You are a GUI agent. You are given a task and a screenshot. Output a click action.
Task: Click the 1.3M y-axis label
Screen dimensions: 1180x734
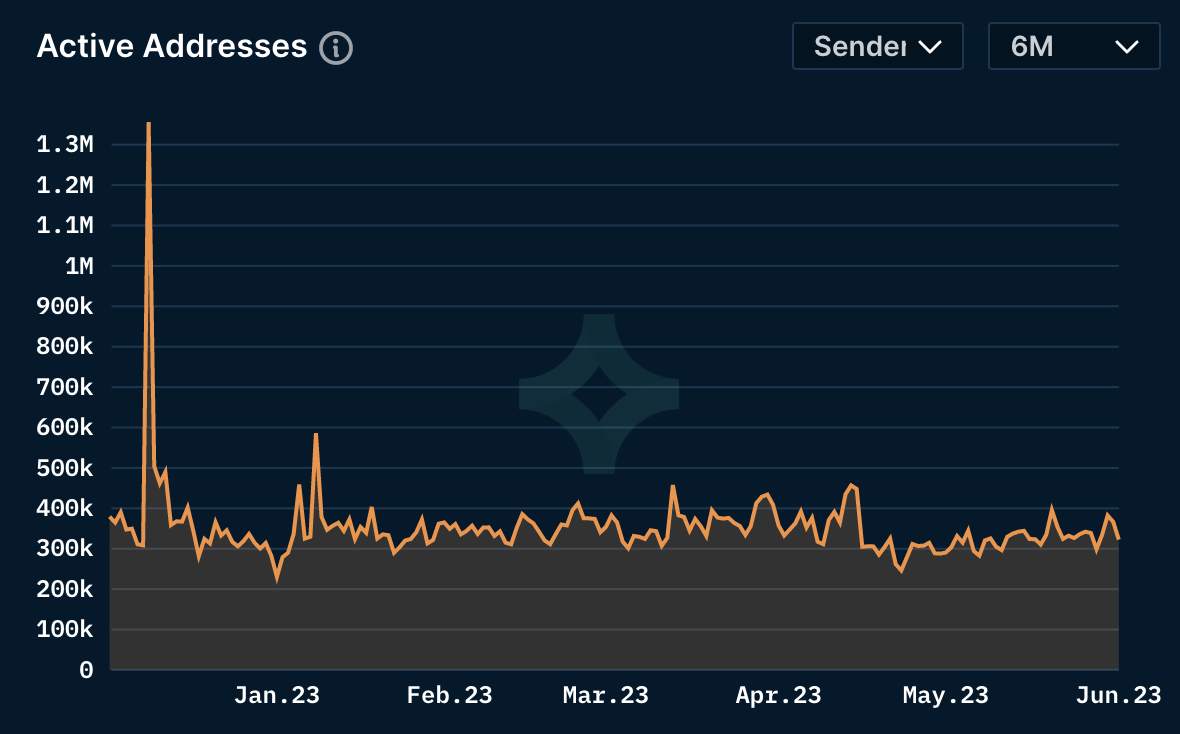pos(65,145)
